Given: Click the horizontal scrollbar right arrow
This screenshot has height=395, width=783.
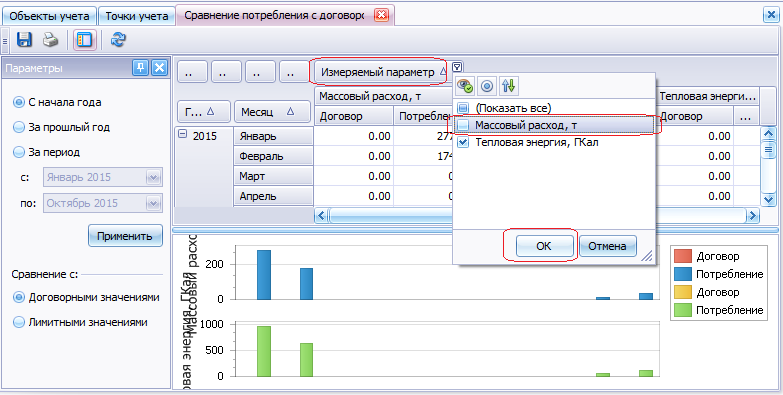Looking at the screenshot, I should tap(753, 216).
